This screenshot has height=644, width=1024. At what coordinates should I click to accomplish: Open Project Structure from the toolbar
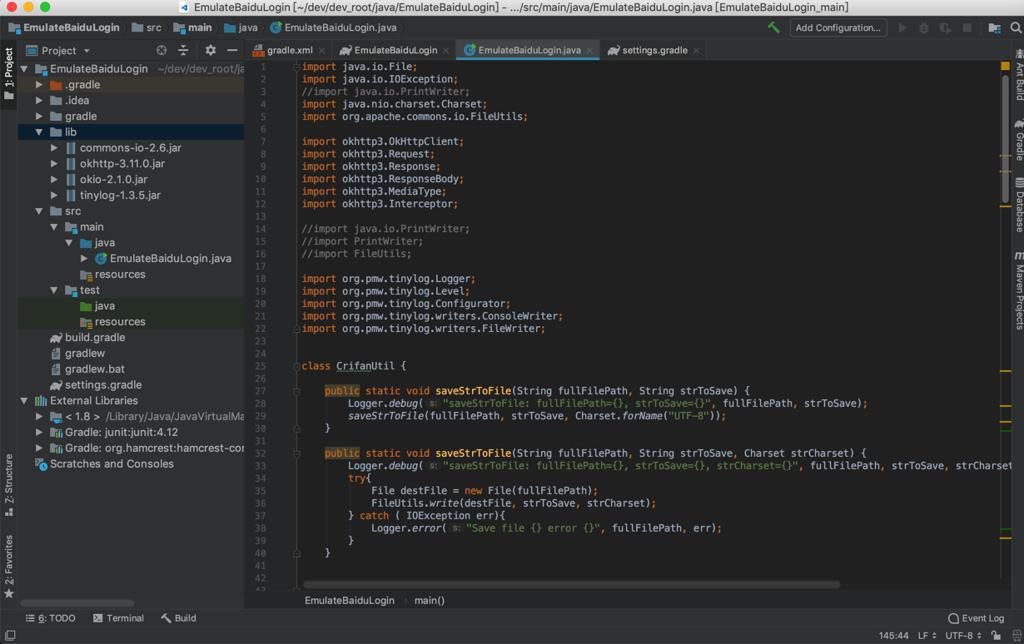coord(994,28)
